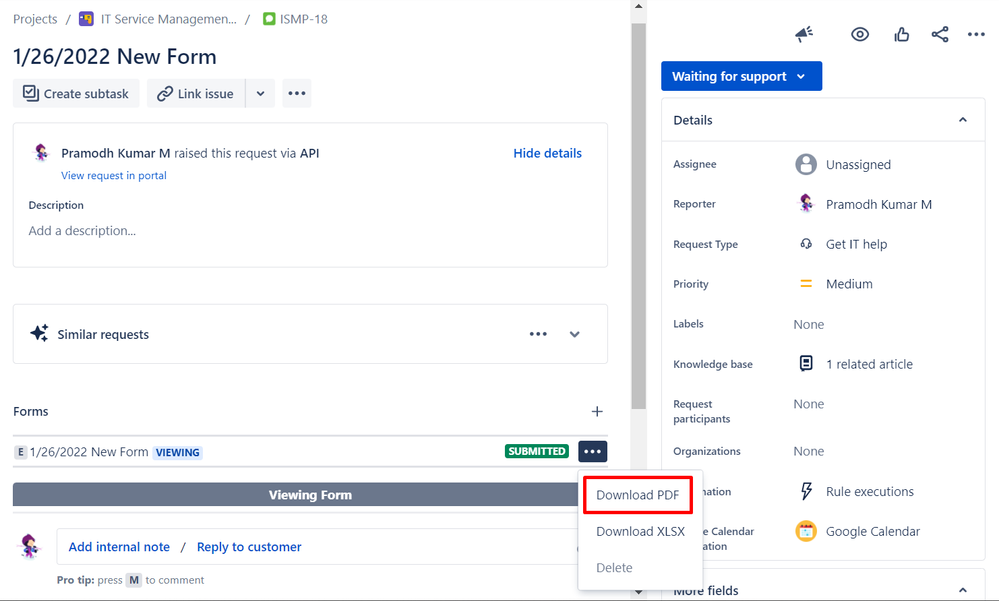
Task: Click the issue title 1/26/2022 New Form
Action: [115, 57]
